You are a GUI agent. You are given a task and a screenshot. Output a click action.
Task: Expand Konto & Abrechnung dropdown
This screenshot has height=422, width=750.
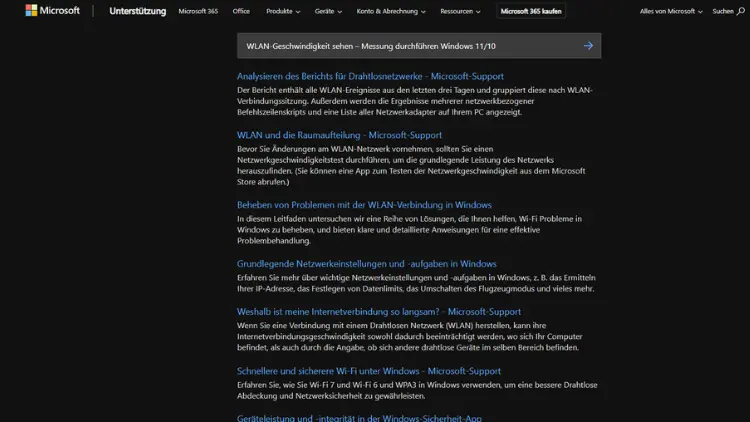coord(391,11)
